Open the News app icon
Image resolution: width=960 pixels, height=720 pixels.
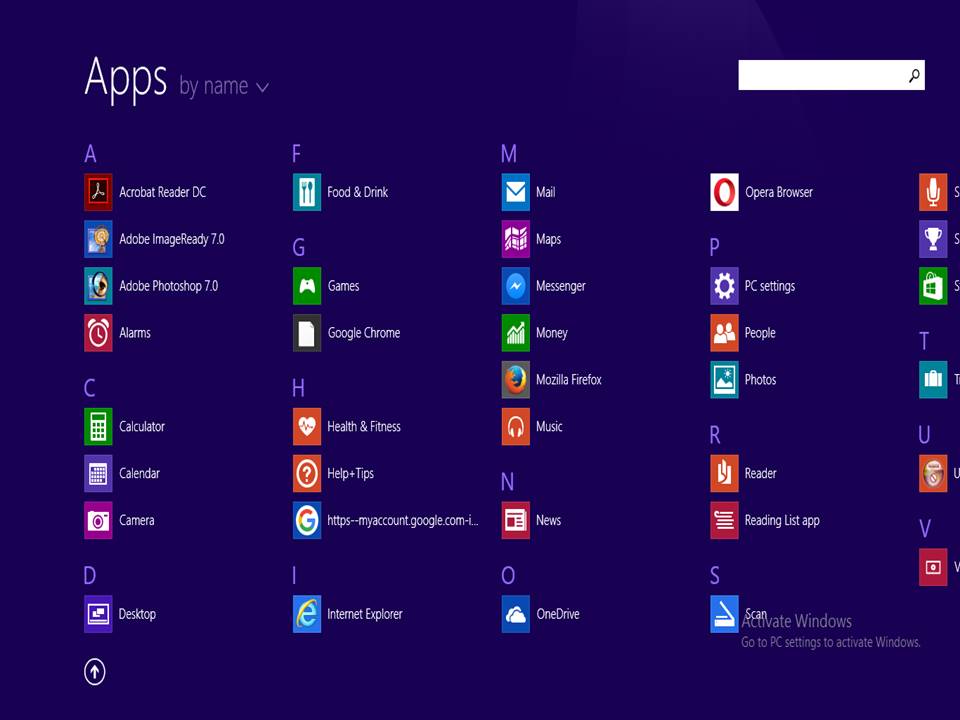pyautogui.click(x=516, y=520)
